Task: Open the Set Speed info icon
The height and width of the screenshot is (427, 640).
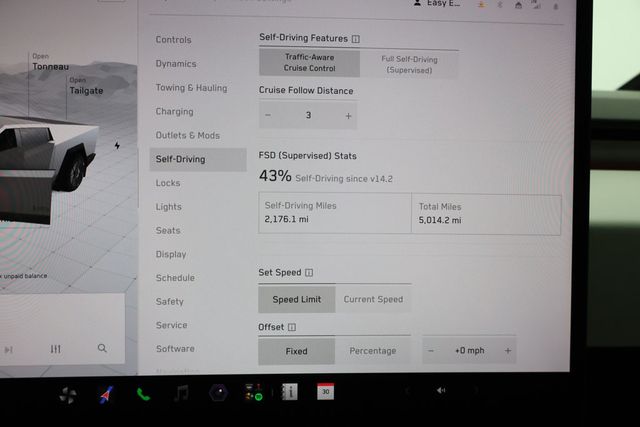Action: click(309, 273)
